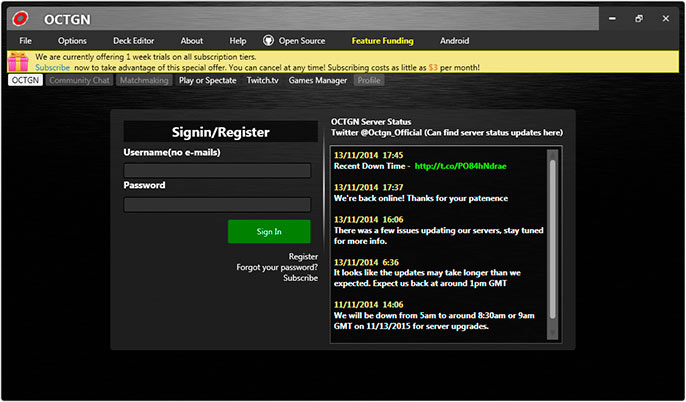Click the 11/11/2014 14:06 timestamp
The width and height of the screenshot is (686, 402).
[368, 304]
